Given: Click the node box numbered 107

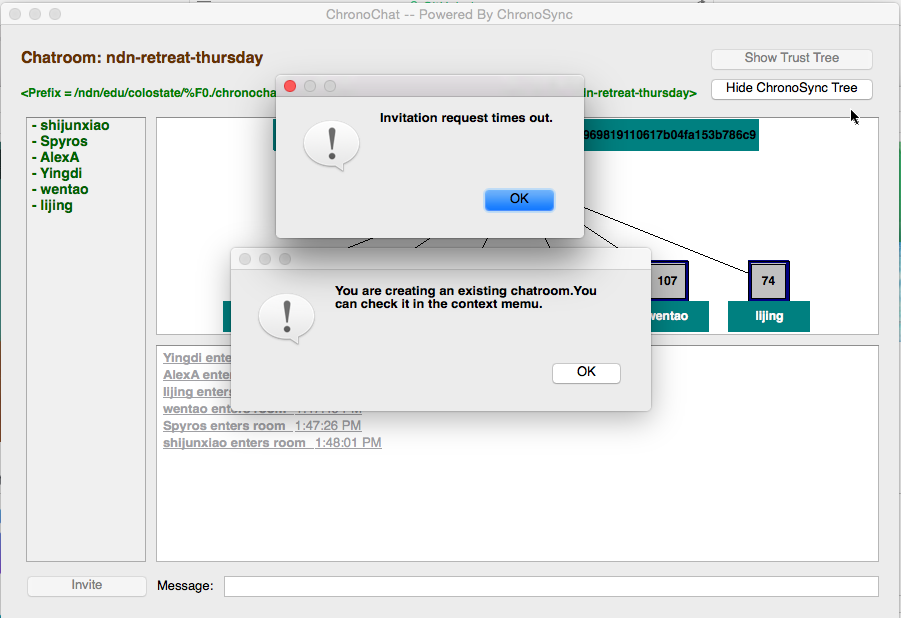Looking at the screenshot, I should (x=667, y=281).
